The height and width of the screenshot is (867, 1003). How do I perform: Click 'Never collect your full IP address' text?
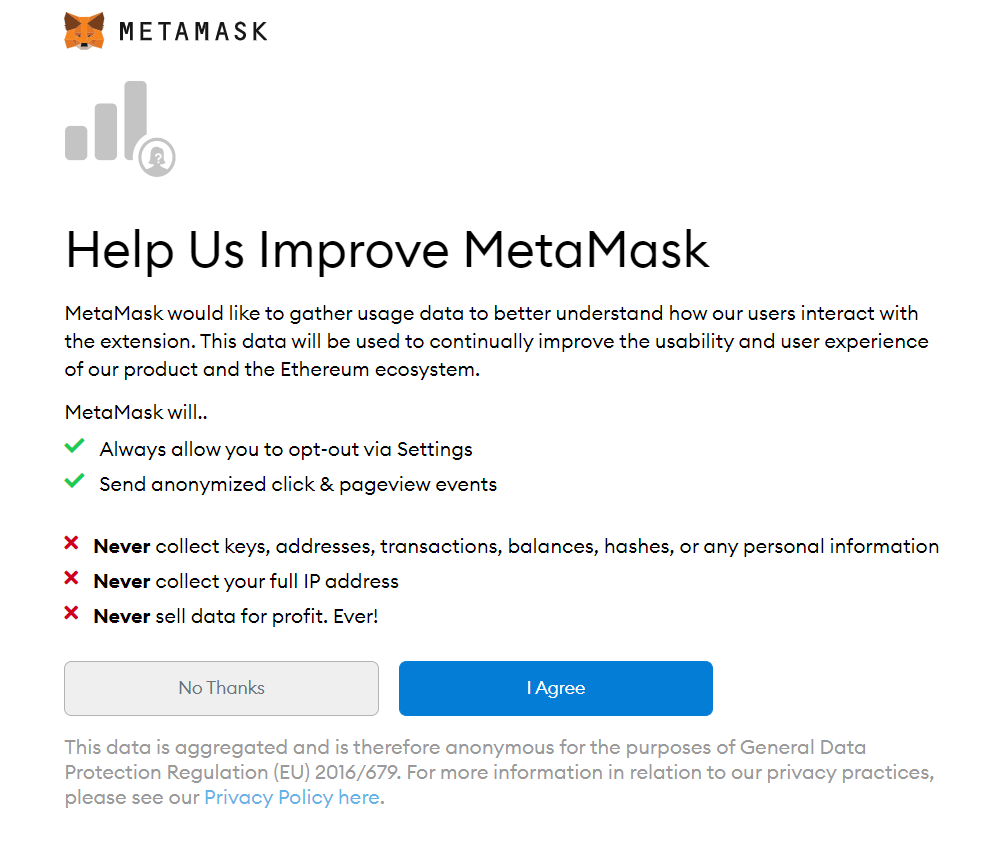(246, 582)
